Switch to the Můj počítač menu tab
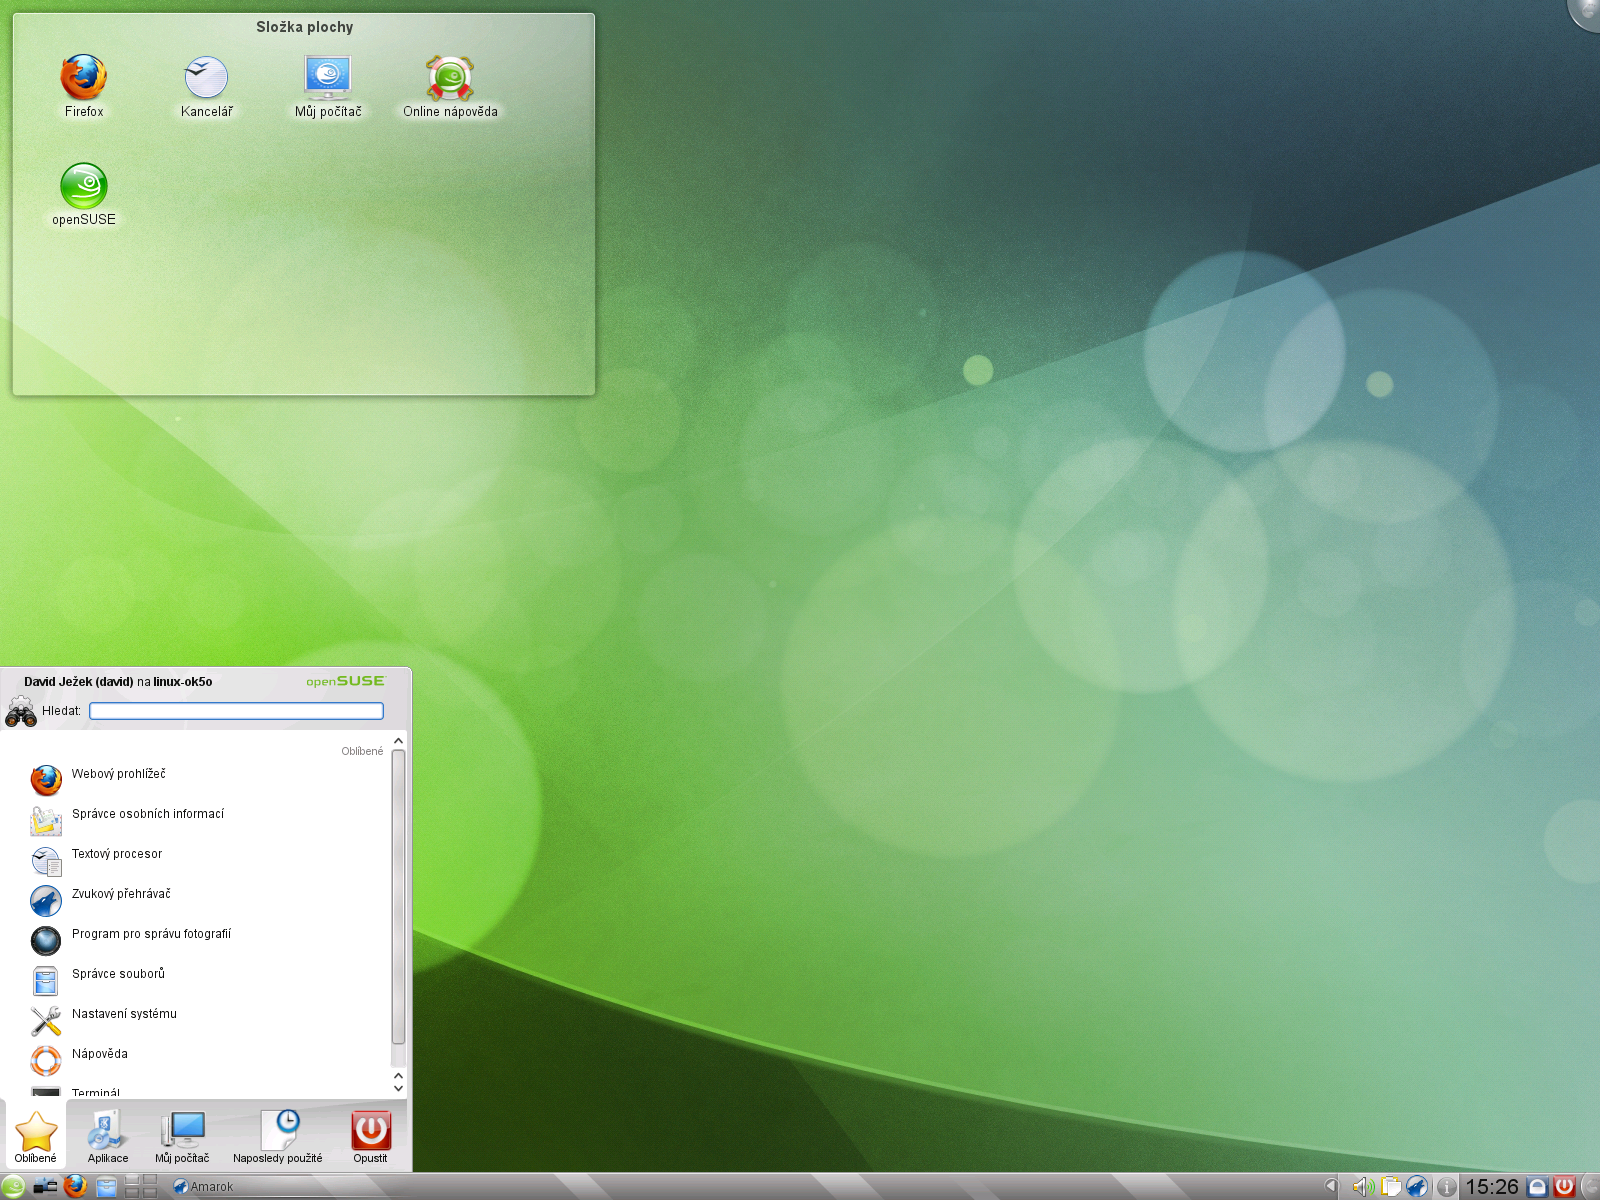1600x1200 pixels. pyautogui.click(x=182, y=1136)
